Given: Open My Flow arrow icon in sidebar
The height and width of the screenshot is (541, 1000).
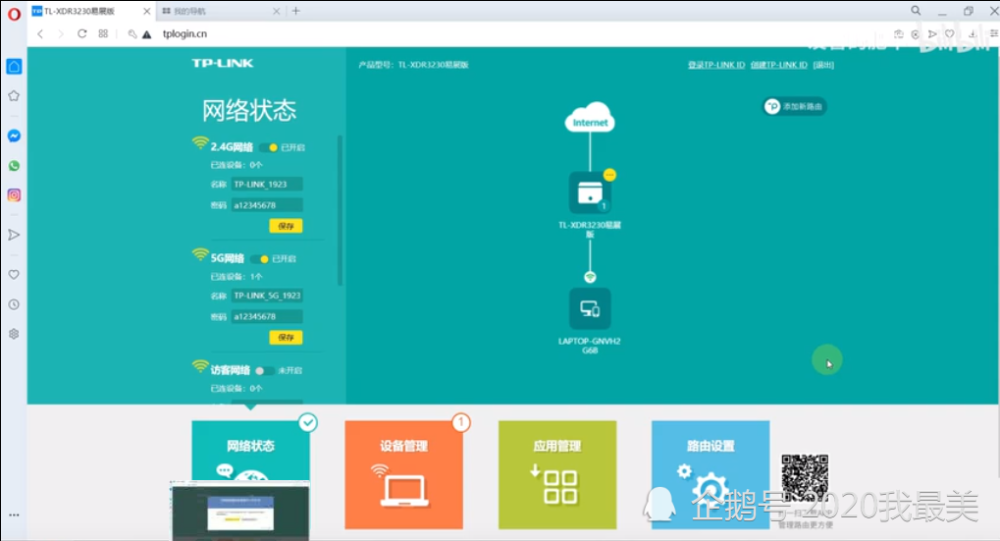Looking at the screenshot, I should click(14, 235).
